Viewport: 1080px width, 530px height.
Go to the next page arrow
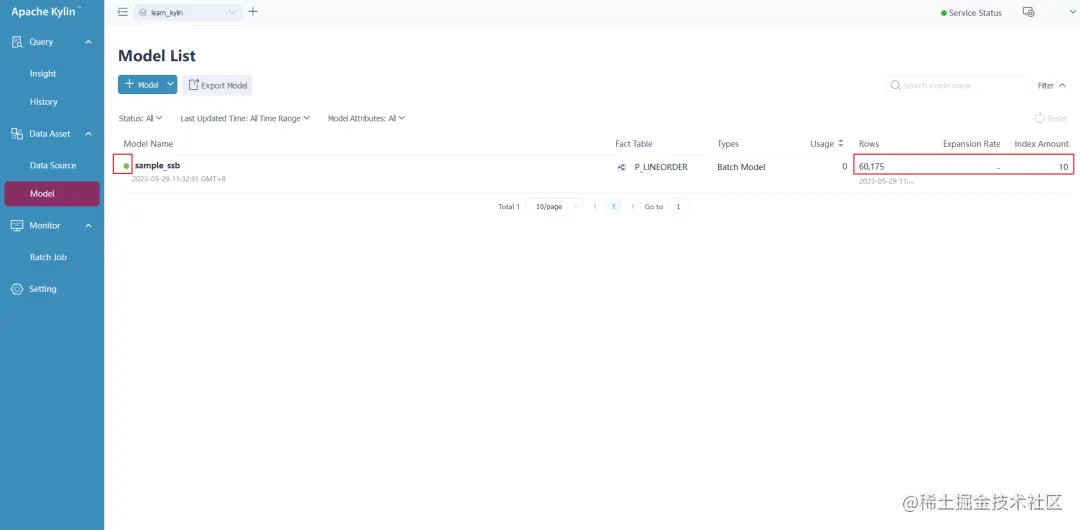coord(632,207)
